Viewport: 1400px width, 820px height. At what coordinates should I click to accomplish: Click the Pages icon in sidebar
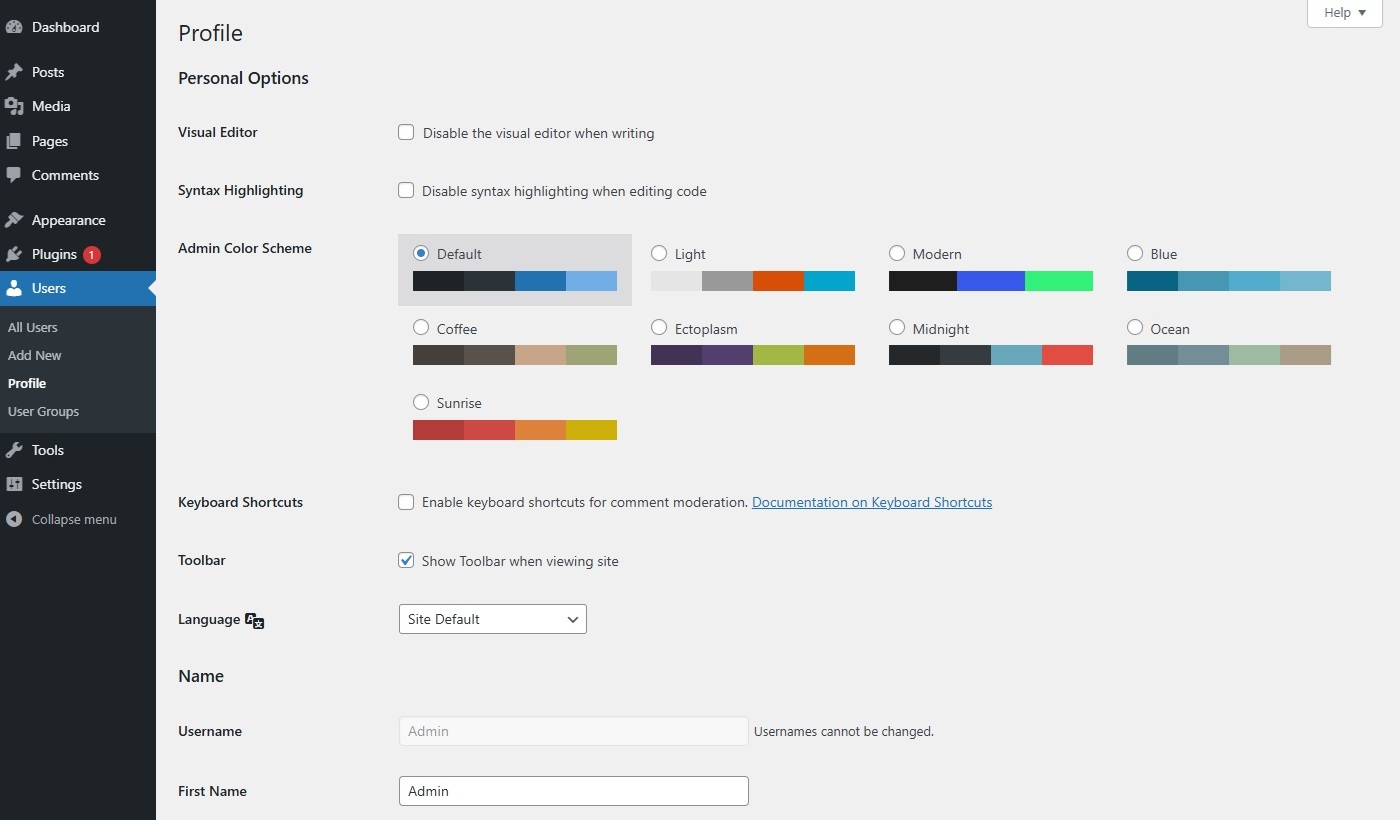pos(14,141)
